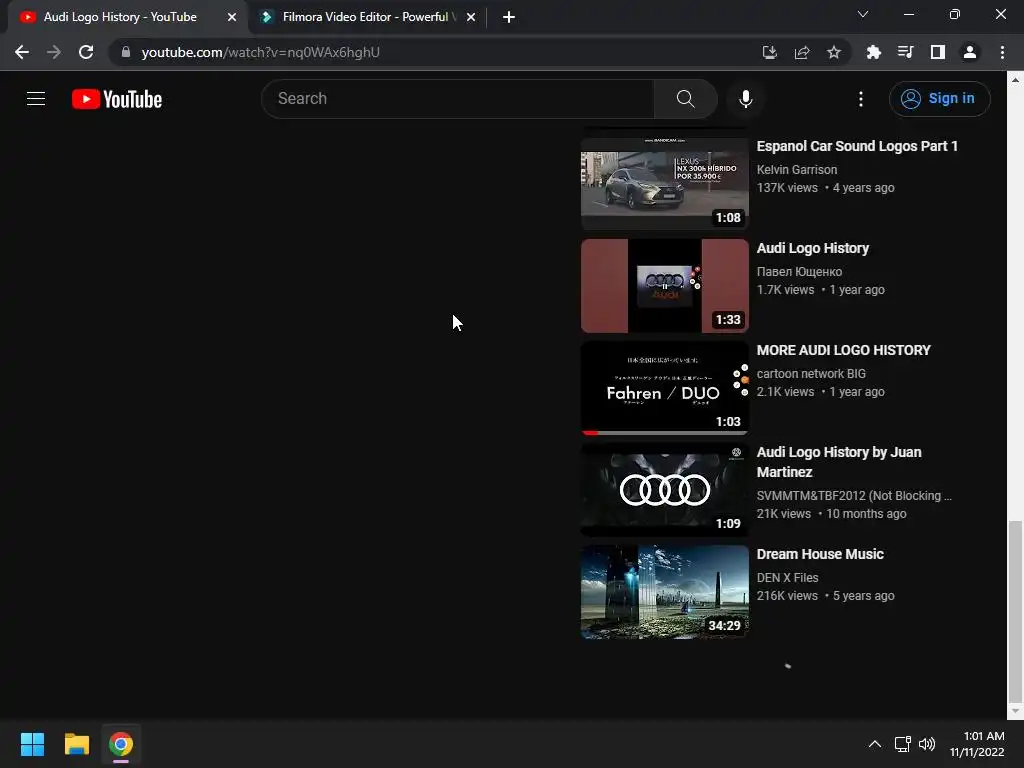Click the Chrome taskbar icon
The image size is (1024, 768).
tap(121, 744)
